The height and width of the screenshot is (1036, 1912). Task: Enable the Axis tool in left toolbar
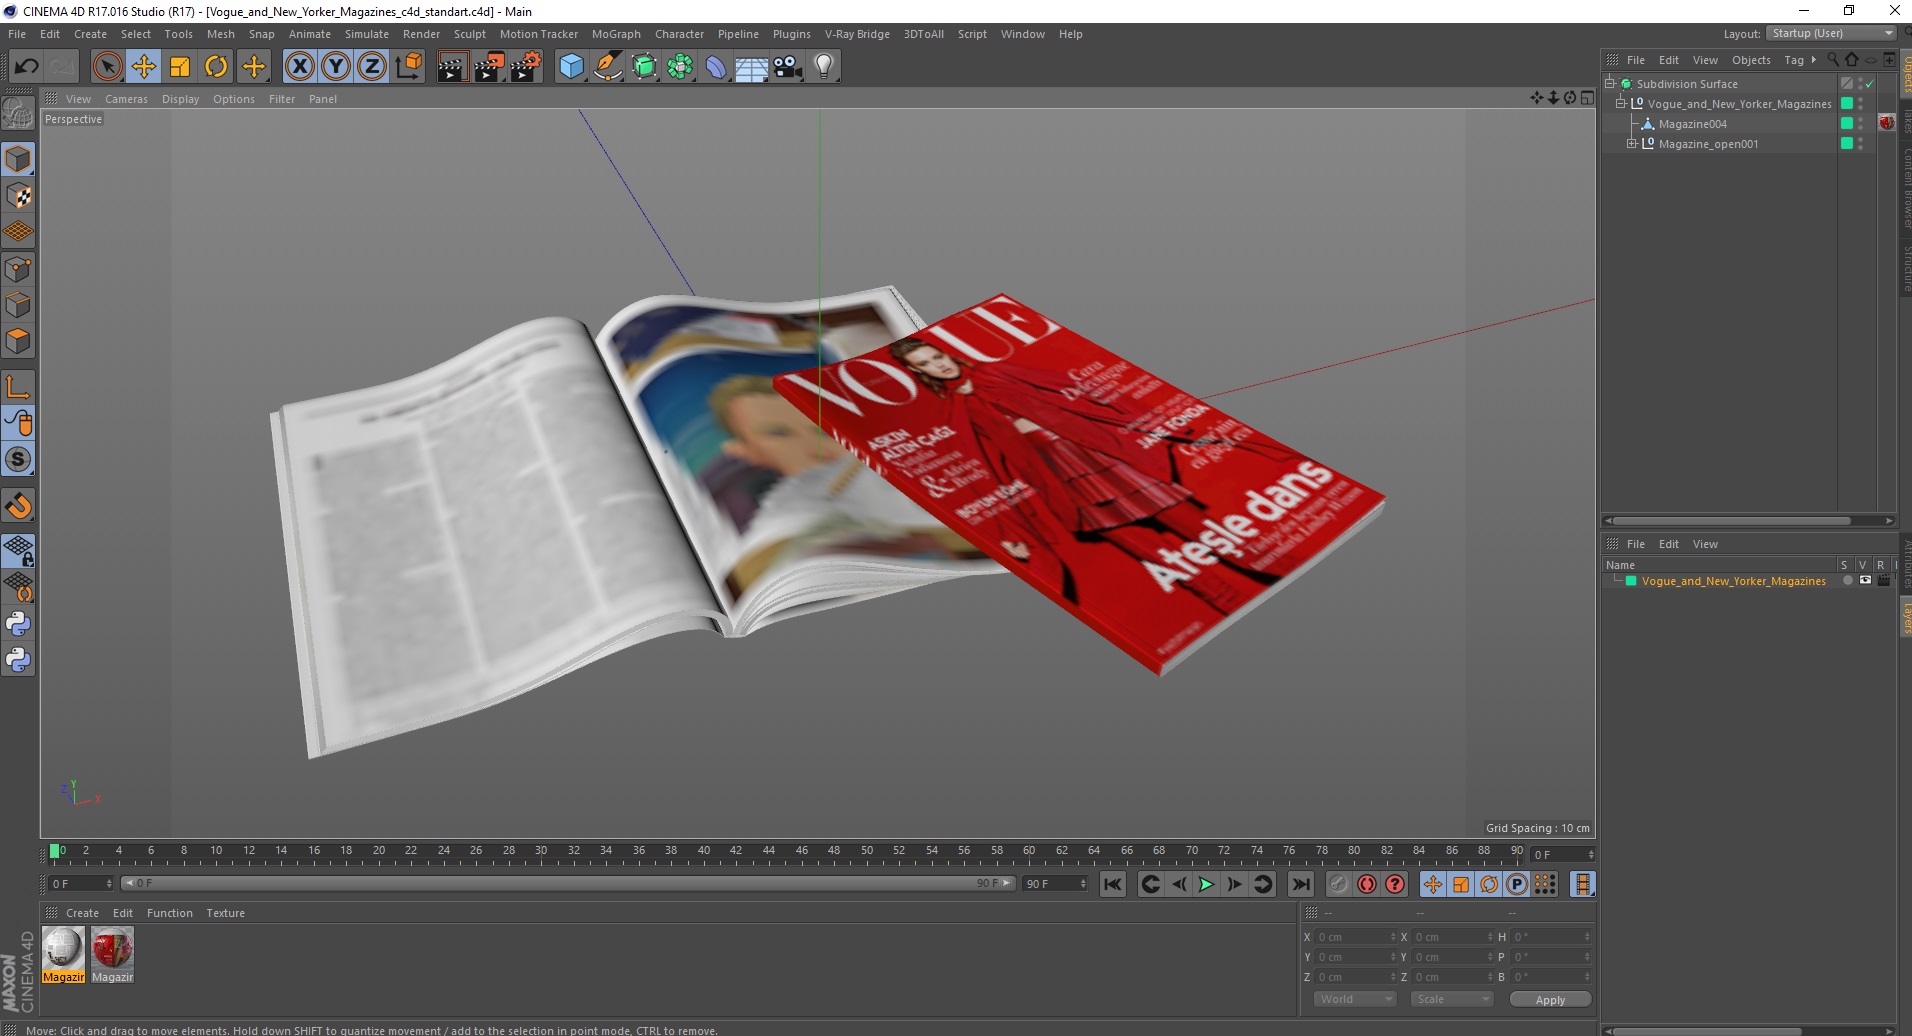pyautogui.click(x=18, y=386)
